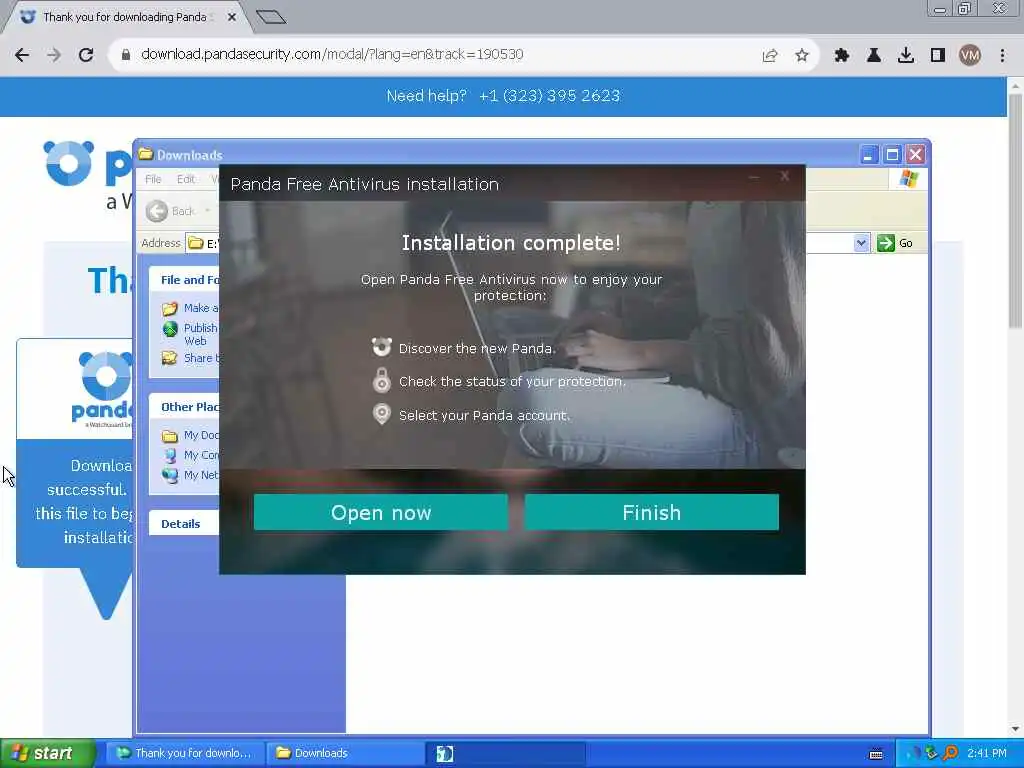Viewport: 1024px width, 768px height.
Task: Open My Documents in Other Places
Action: point(201,435)
